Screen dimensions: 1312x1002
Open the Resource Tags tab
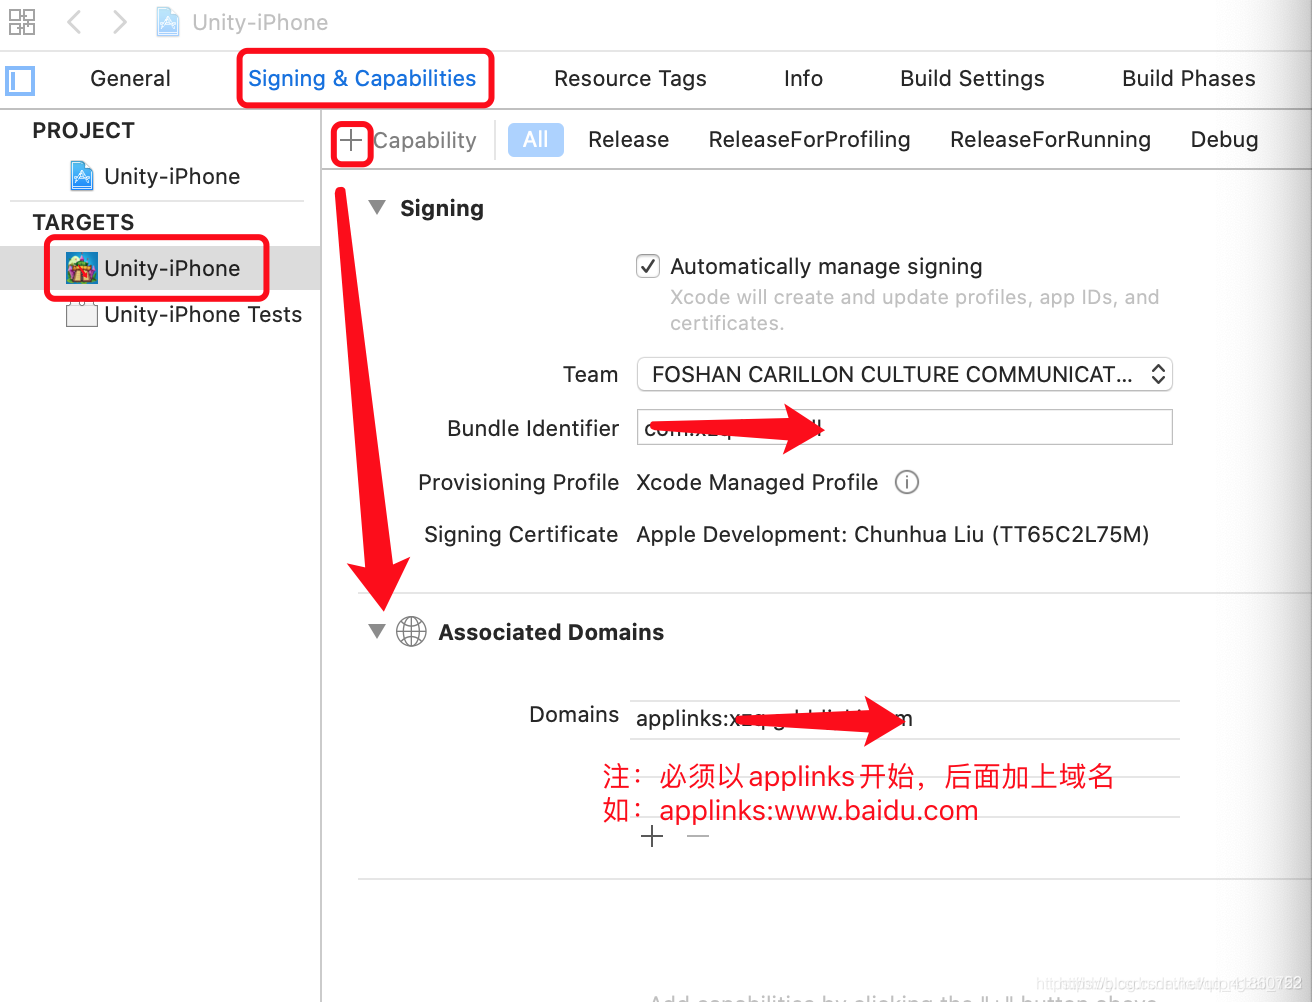click(630, 79)
